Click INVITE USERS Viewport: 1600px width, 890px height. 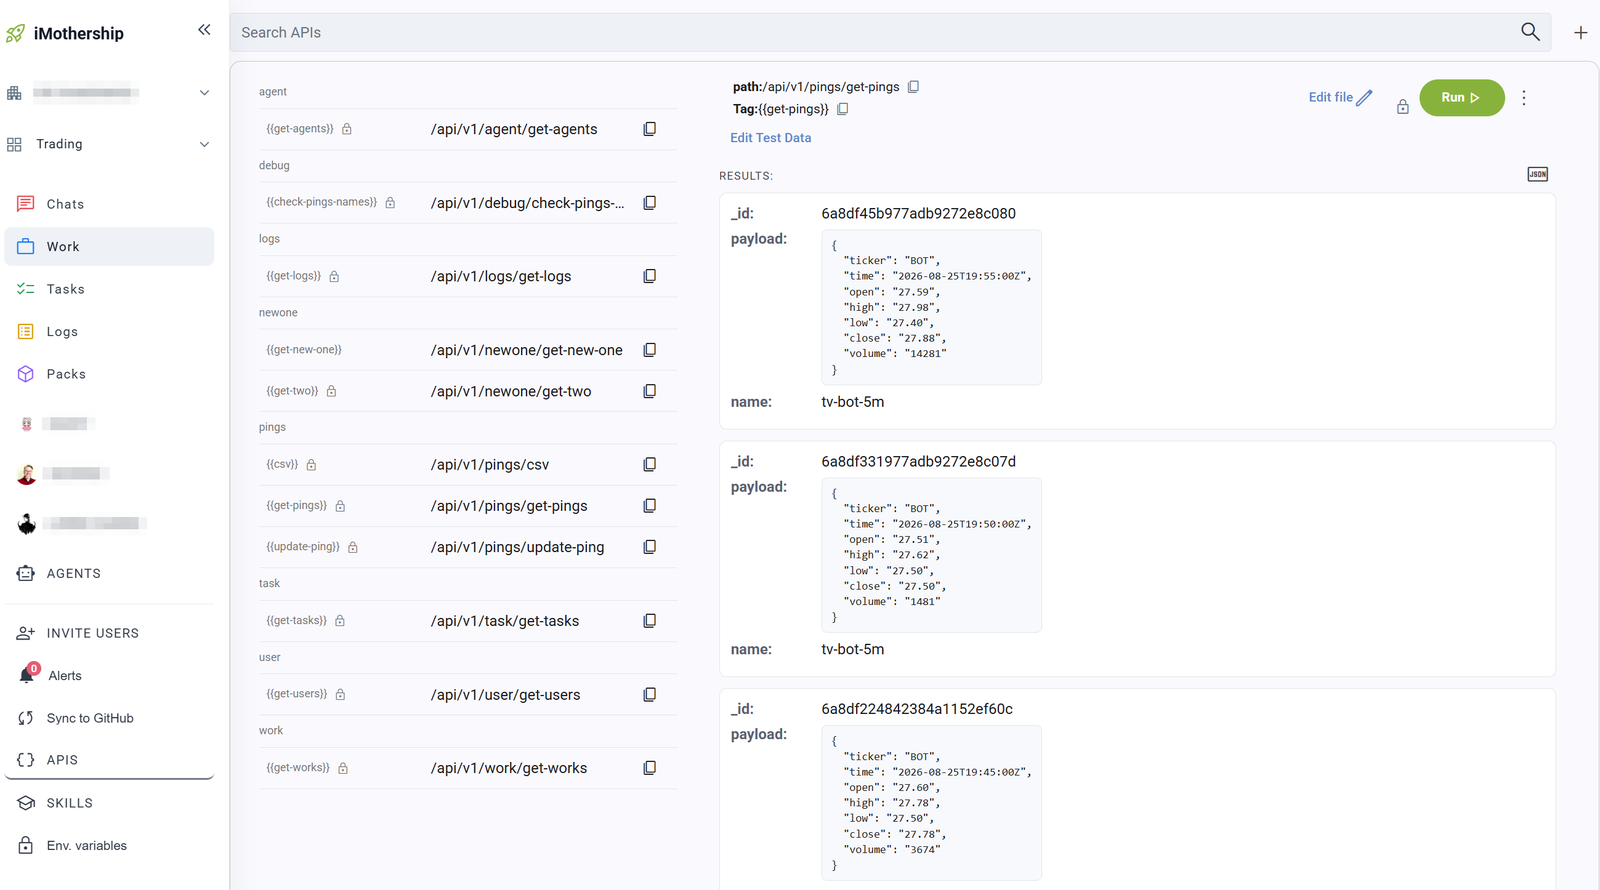point(109,633)
